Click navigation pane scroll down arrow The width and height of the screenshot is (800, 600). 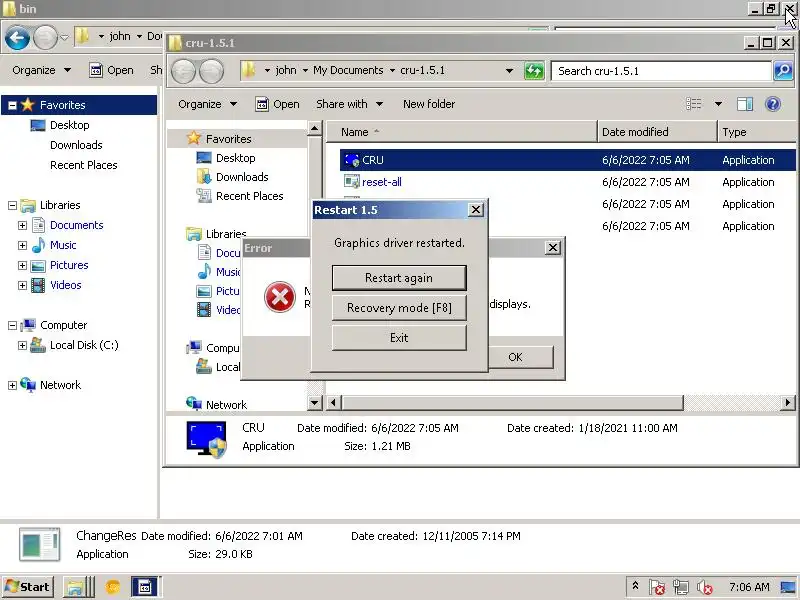pos(314,403)
